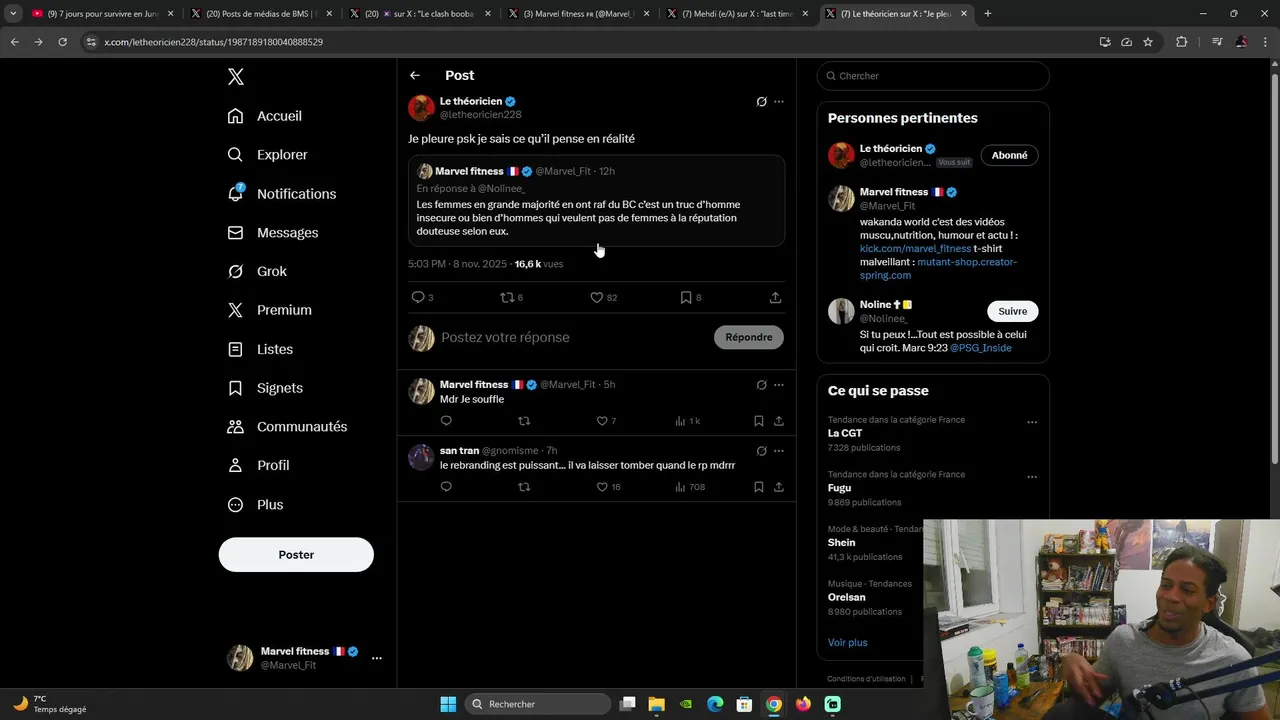Open File Explorer from taskbar
The width and height of the screenshot is (1280, 720).
(657, 704)
